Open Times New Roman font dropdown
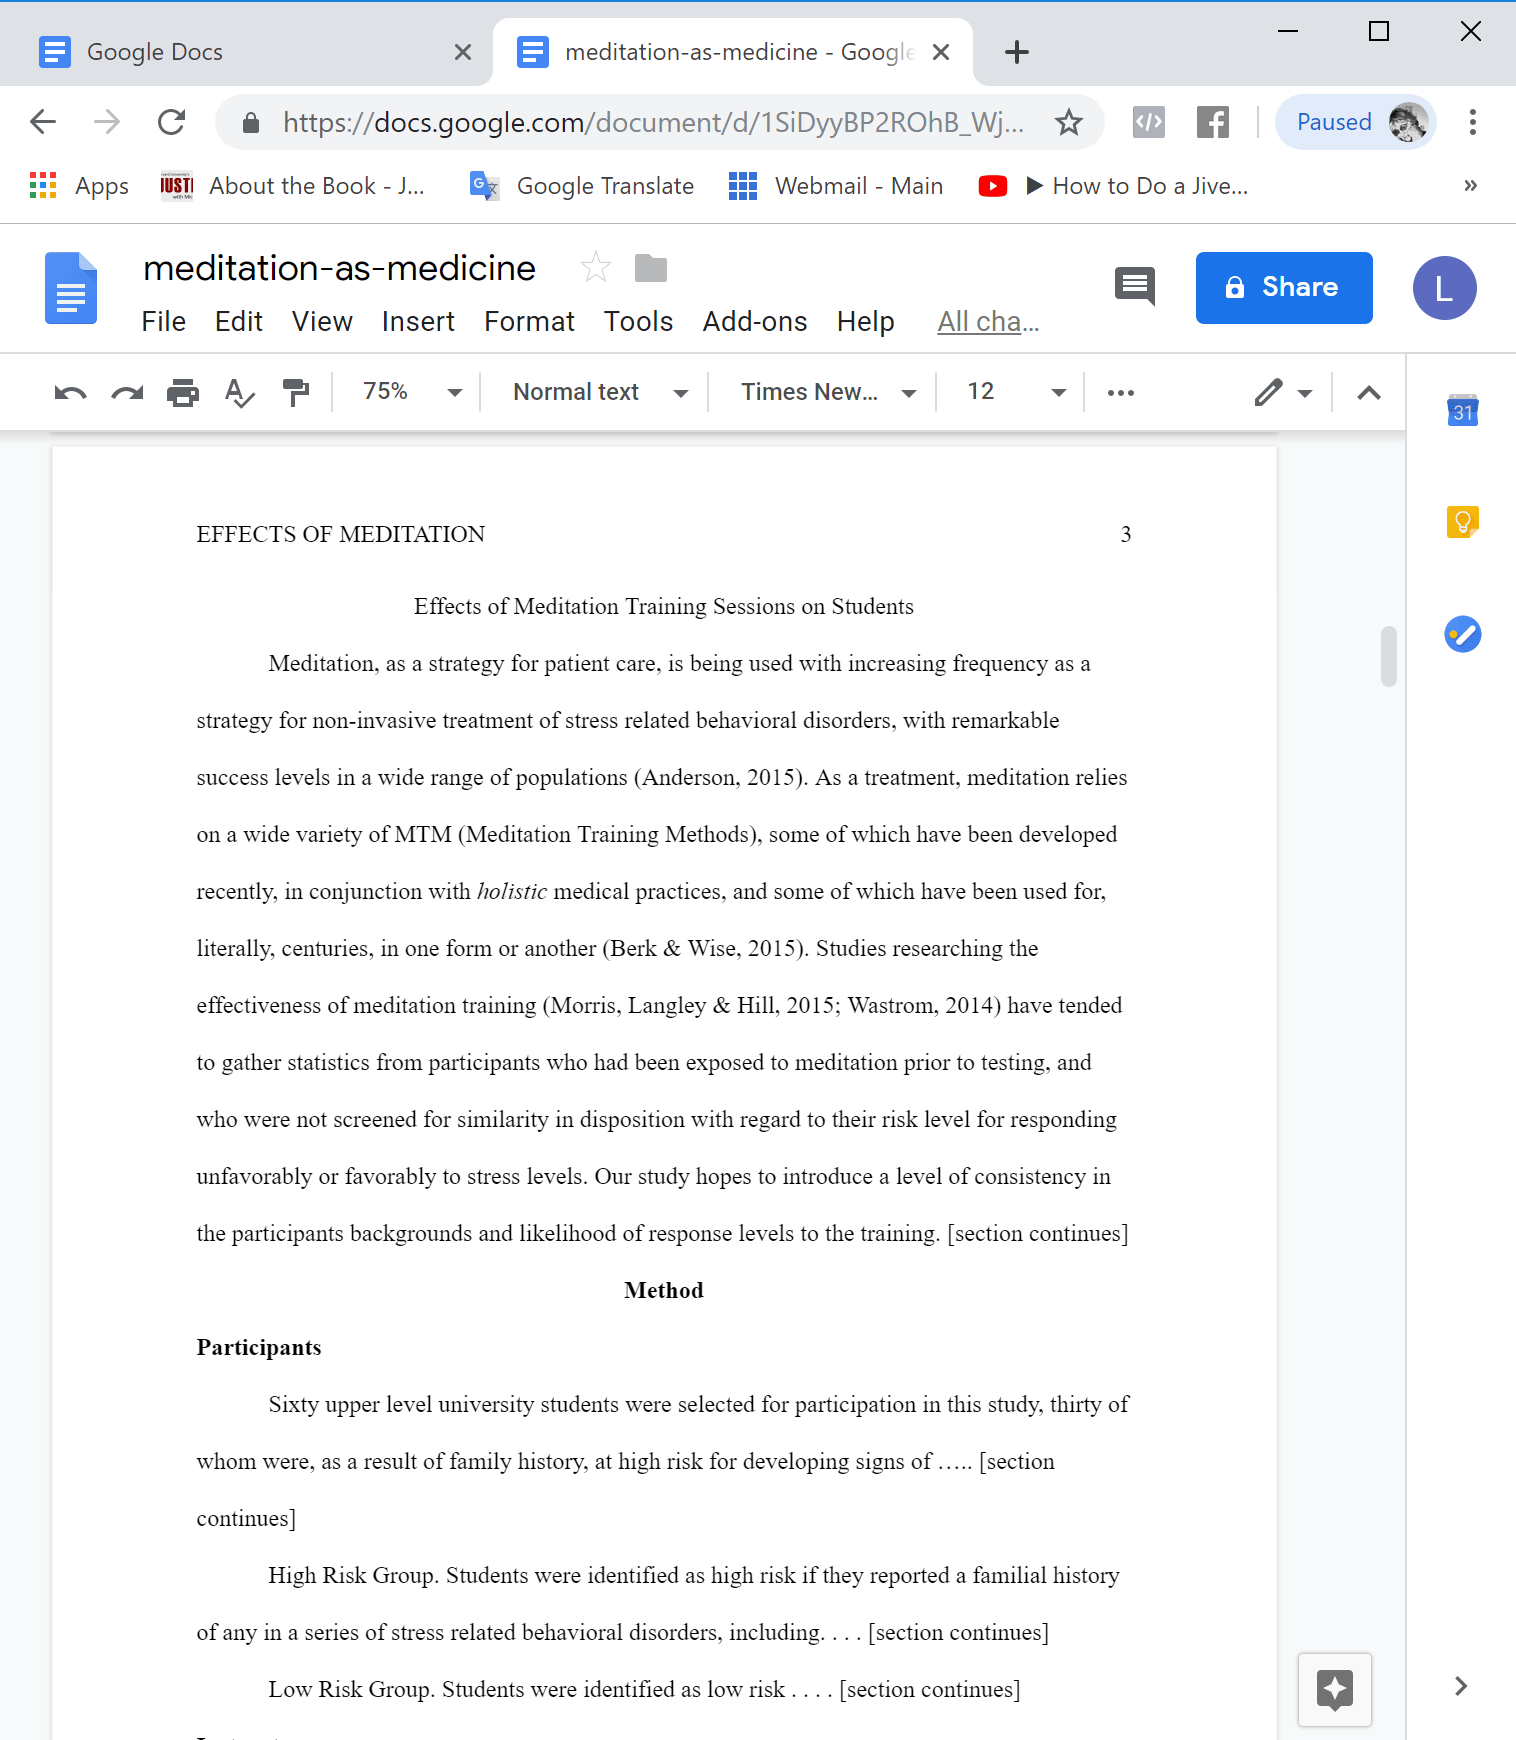1516x1740 pixels. click(828, 392)
